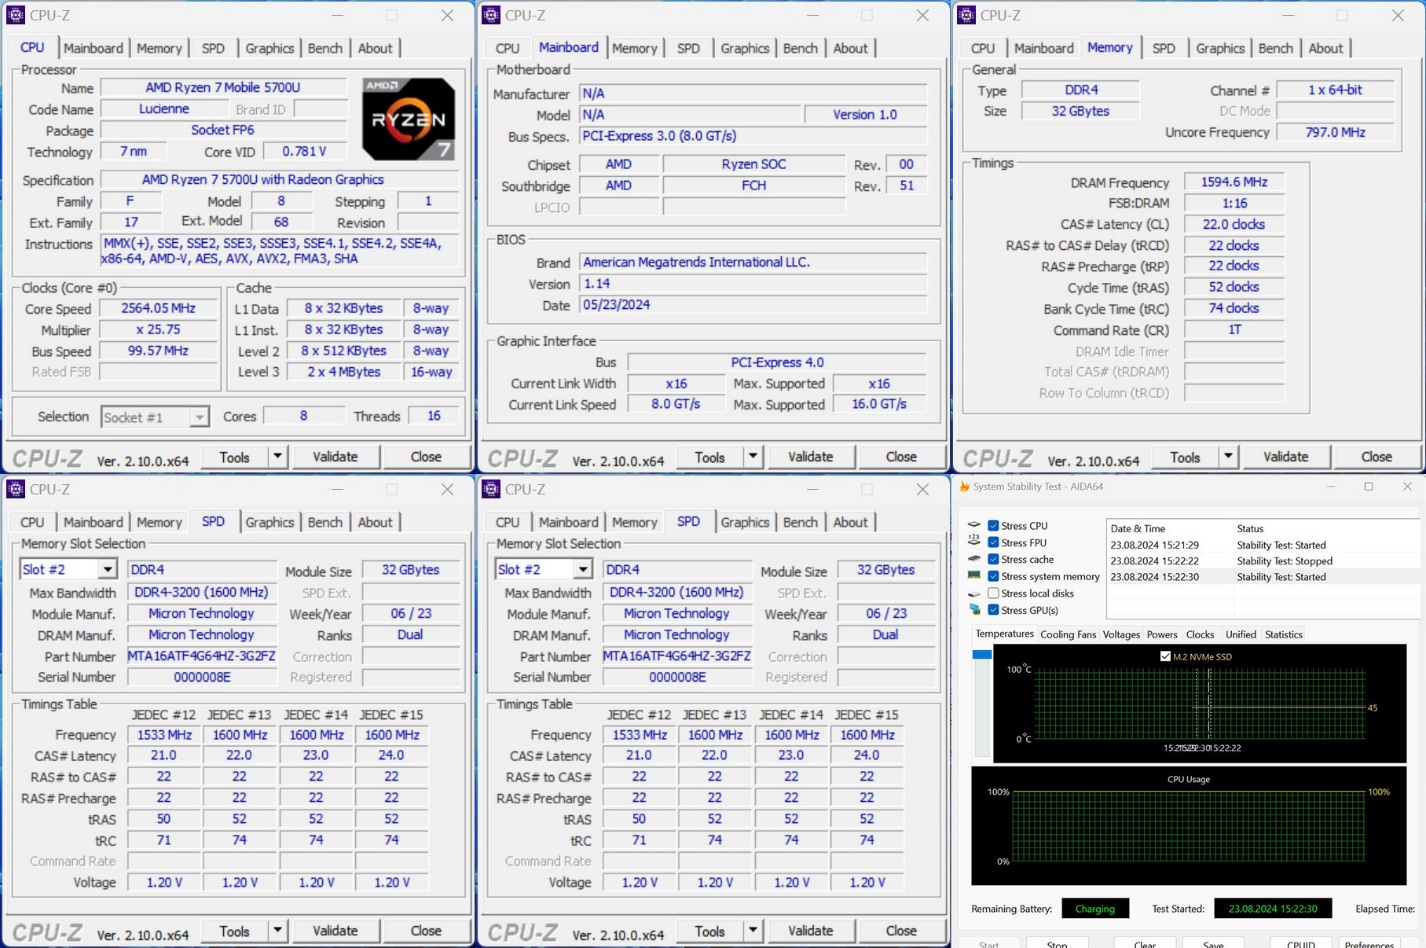Image resolution: width=1426 pixels, height=948 pixels.
Task: Open the Bench tab in the Mainboard window
Action: click(800, 48)
